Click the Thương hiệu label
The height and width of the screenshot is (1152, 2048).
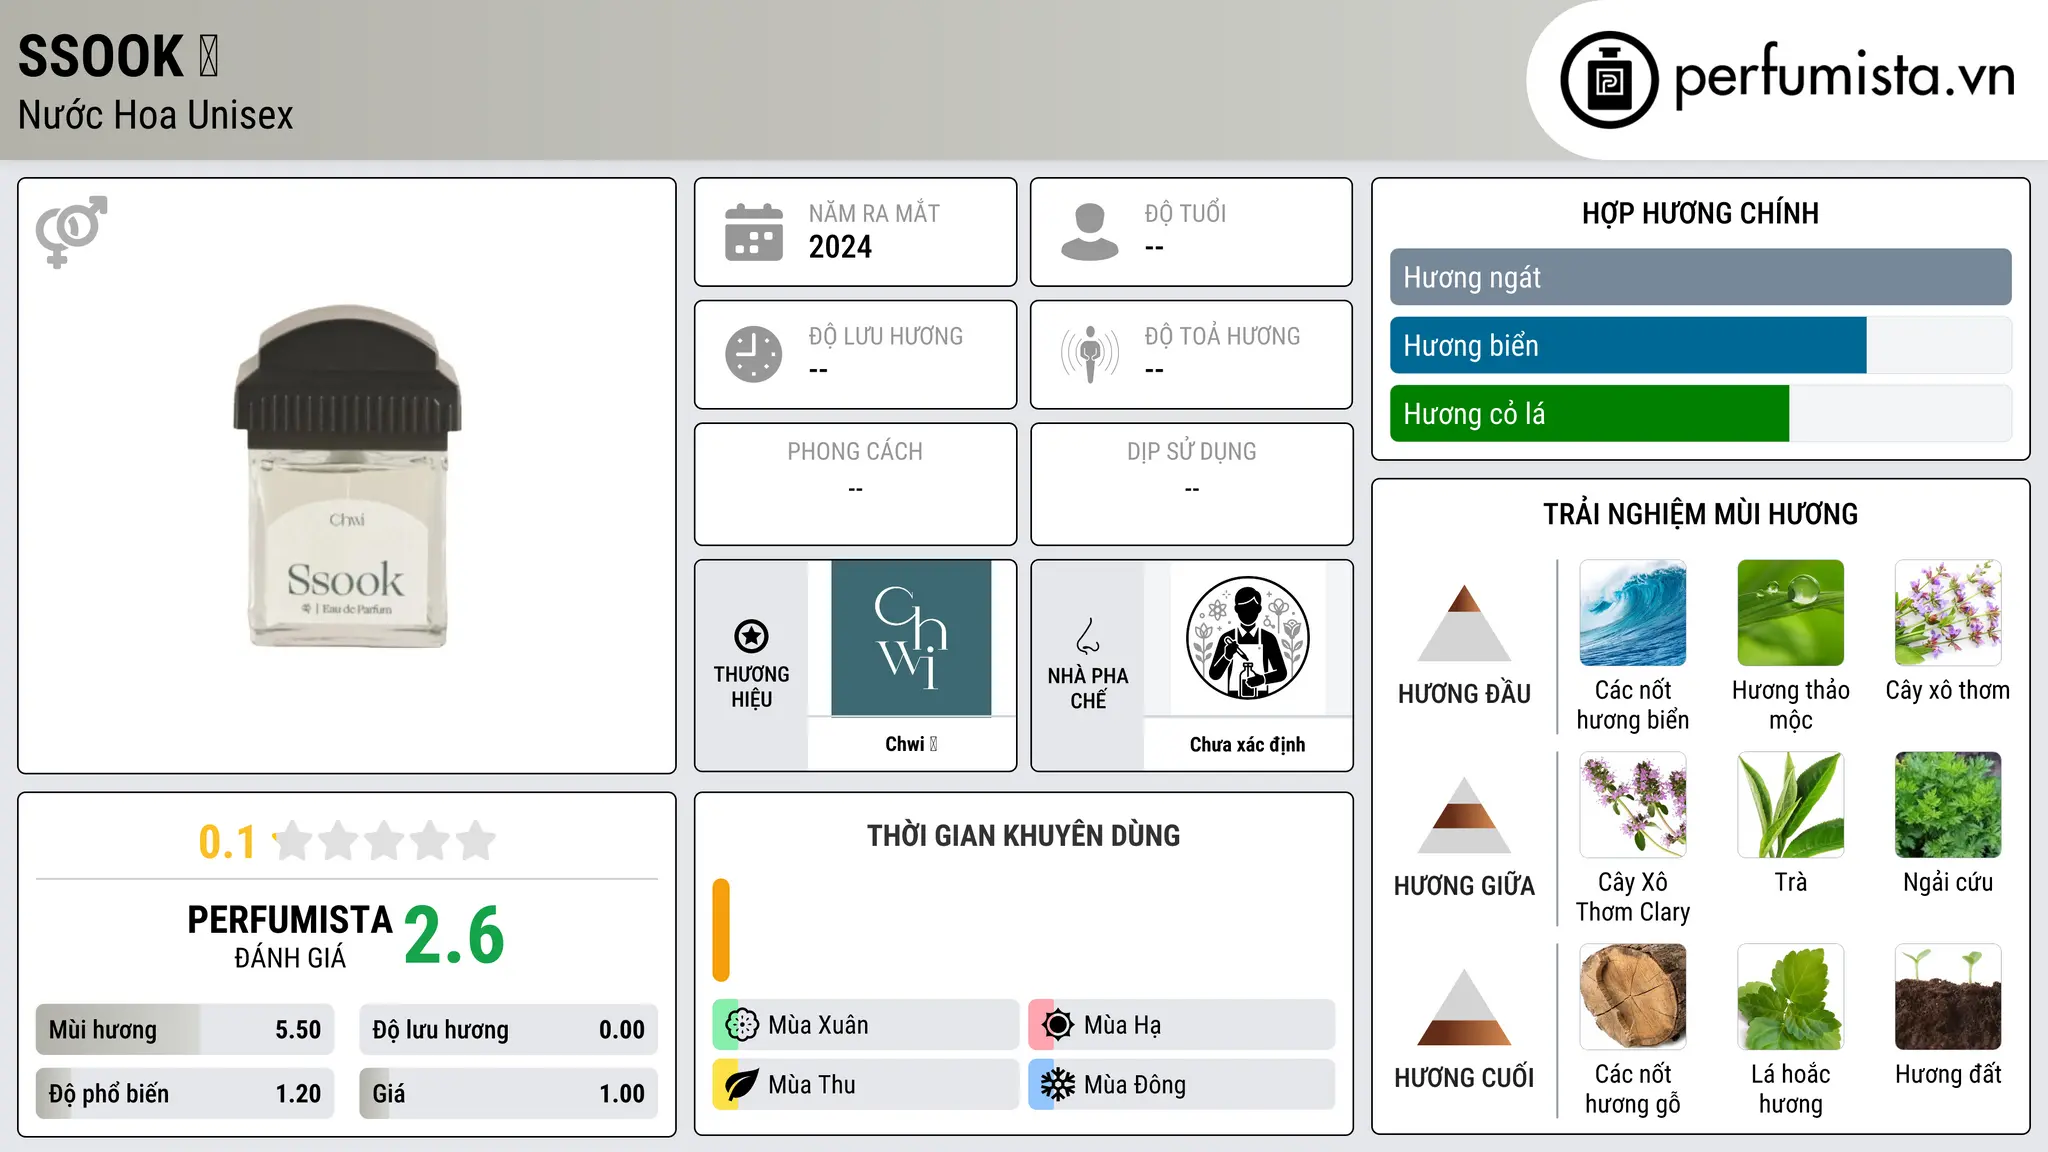pos(751,687)
